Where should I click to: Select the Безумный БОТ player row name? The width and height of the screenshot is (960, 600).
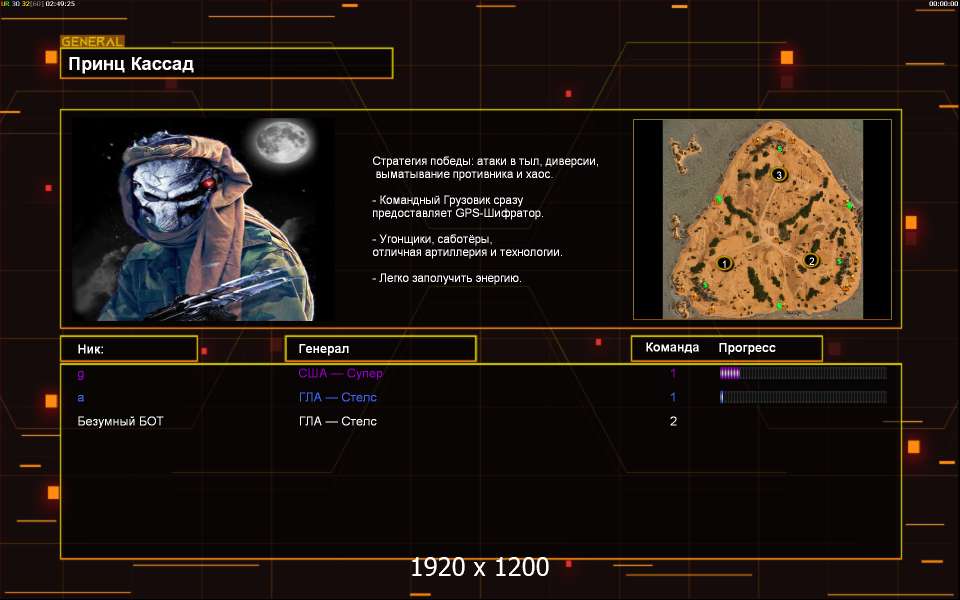point(121,421)
